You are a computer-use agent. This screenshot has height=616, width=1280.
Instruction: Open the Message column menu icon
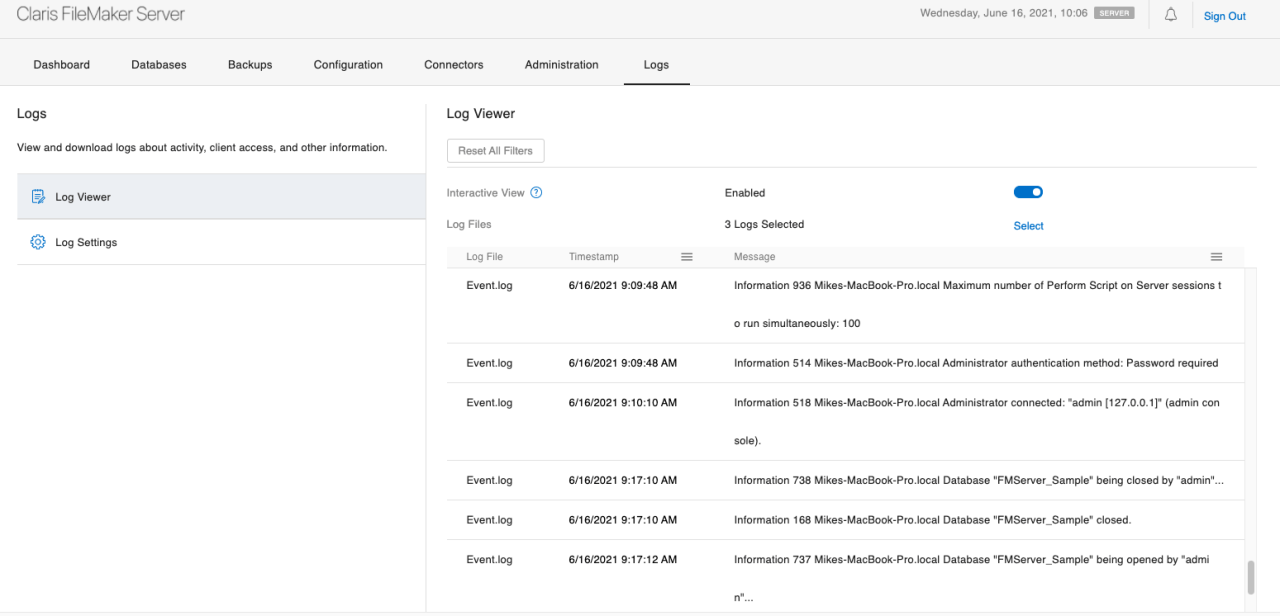point(1217,257)
